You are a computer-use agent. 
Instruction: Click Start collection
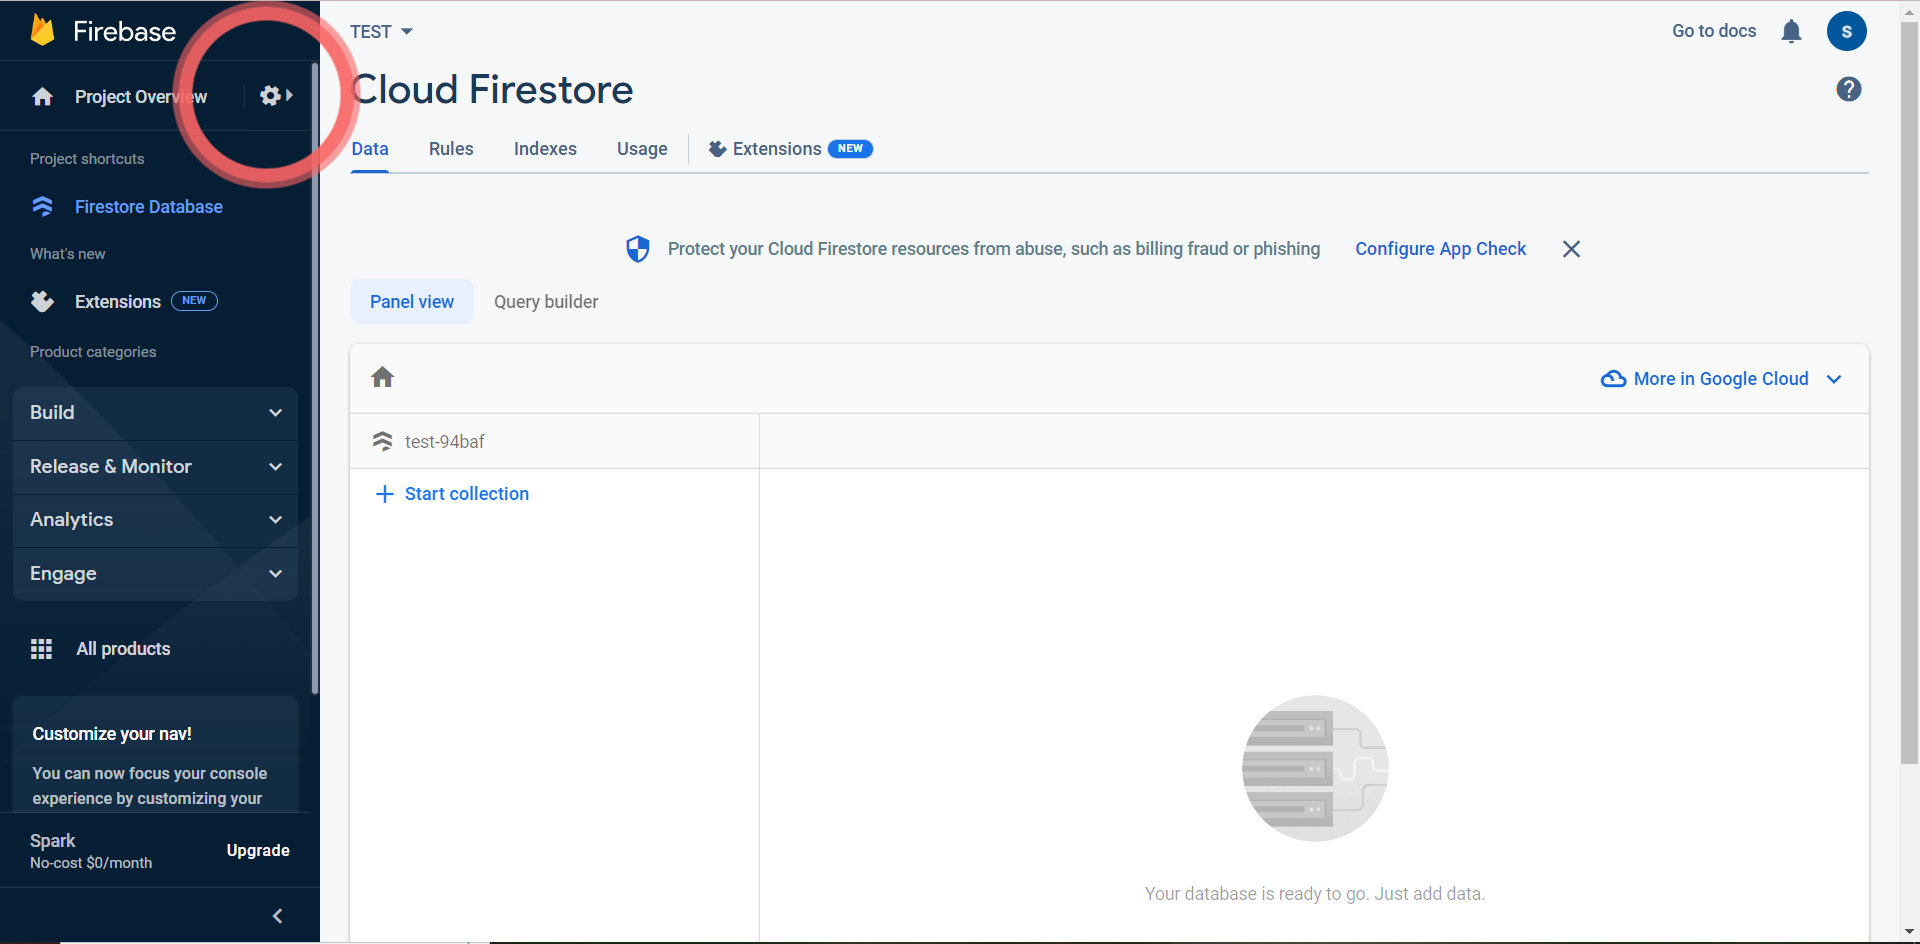coord(467,494)
